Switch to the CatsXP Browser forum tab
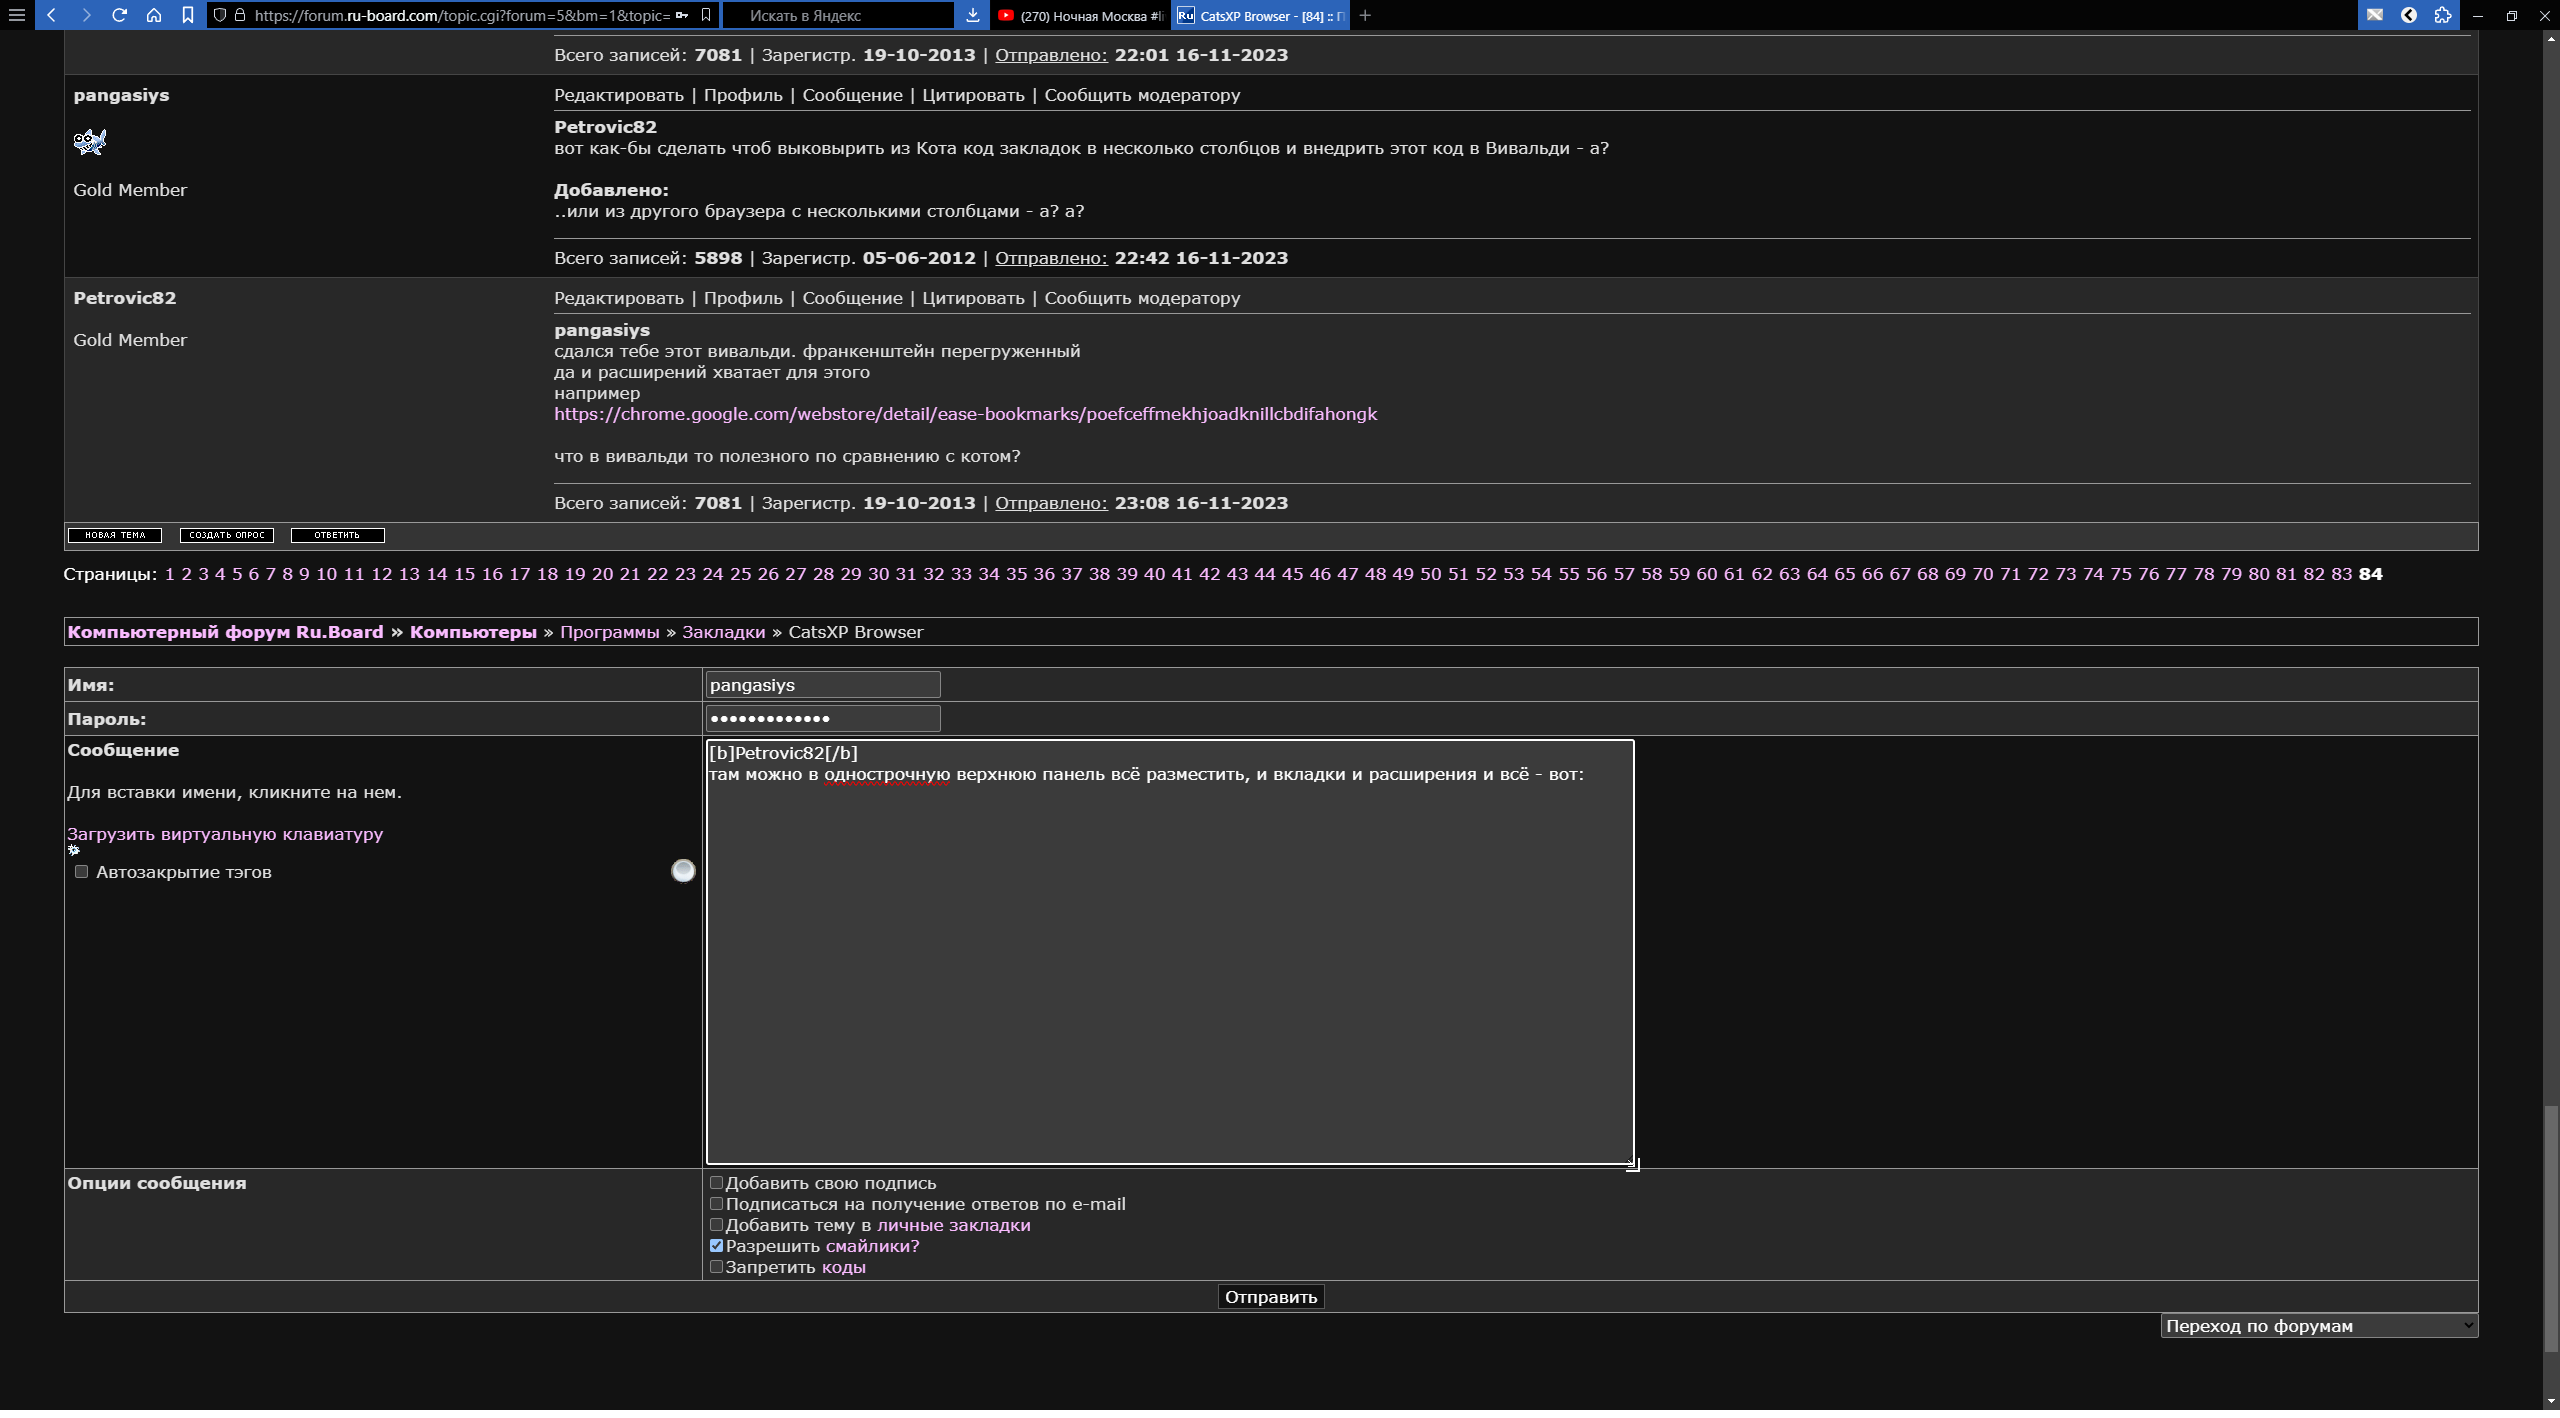The width and height of the screenshot is (2560, 1418). pos(1260,16)
